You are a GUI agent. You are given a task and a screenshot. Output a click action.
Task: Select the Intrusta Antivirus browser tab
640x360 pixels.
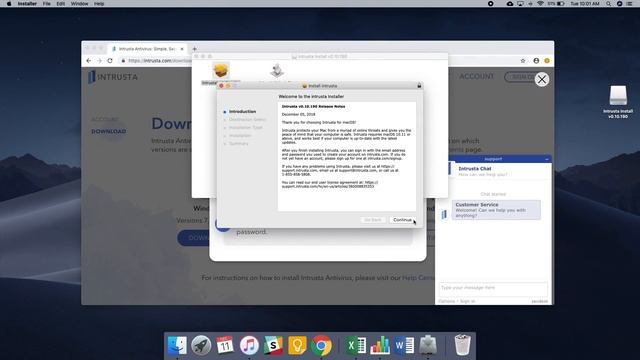coord(147,49)
